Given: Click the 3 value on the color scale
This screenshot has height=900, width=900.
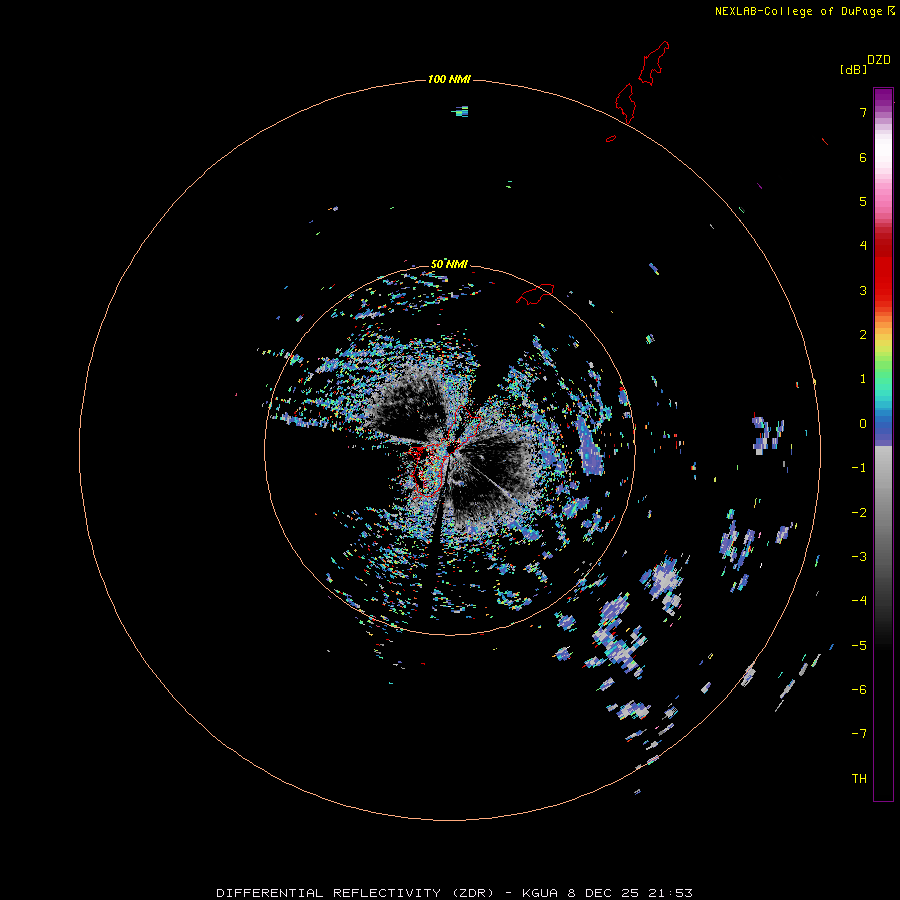Looking at the screenshot, I should [x=862, y=290].
